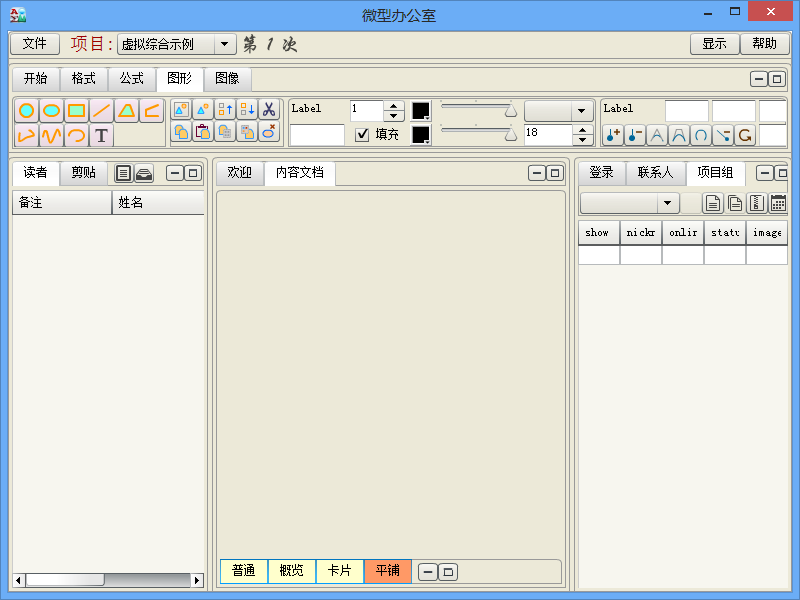Click the rotate G arrow icon
Image resolution: width=800 pixels, height=600 pixels.
tap(744, 135)
